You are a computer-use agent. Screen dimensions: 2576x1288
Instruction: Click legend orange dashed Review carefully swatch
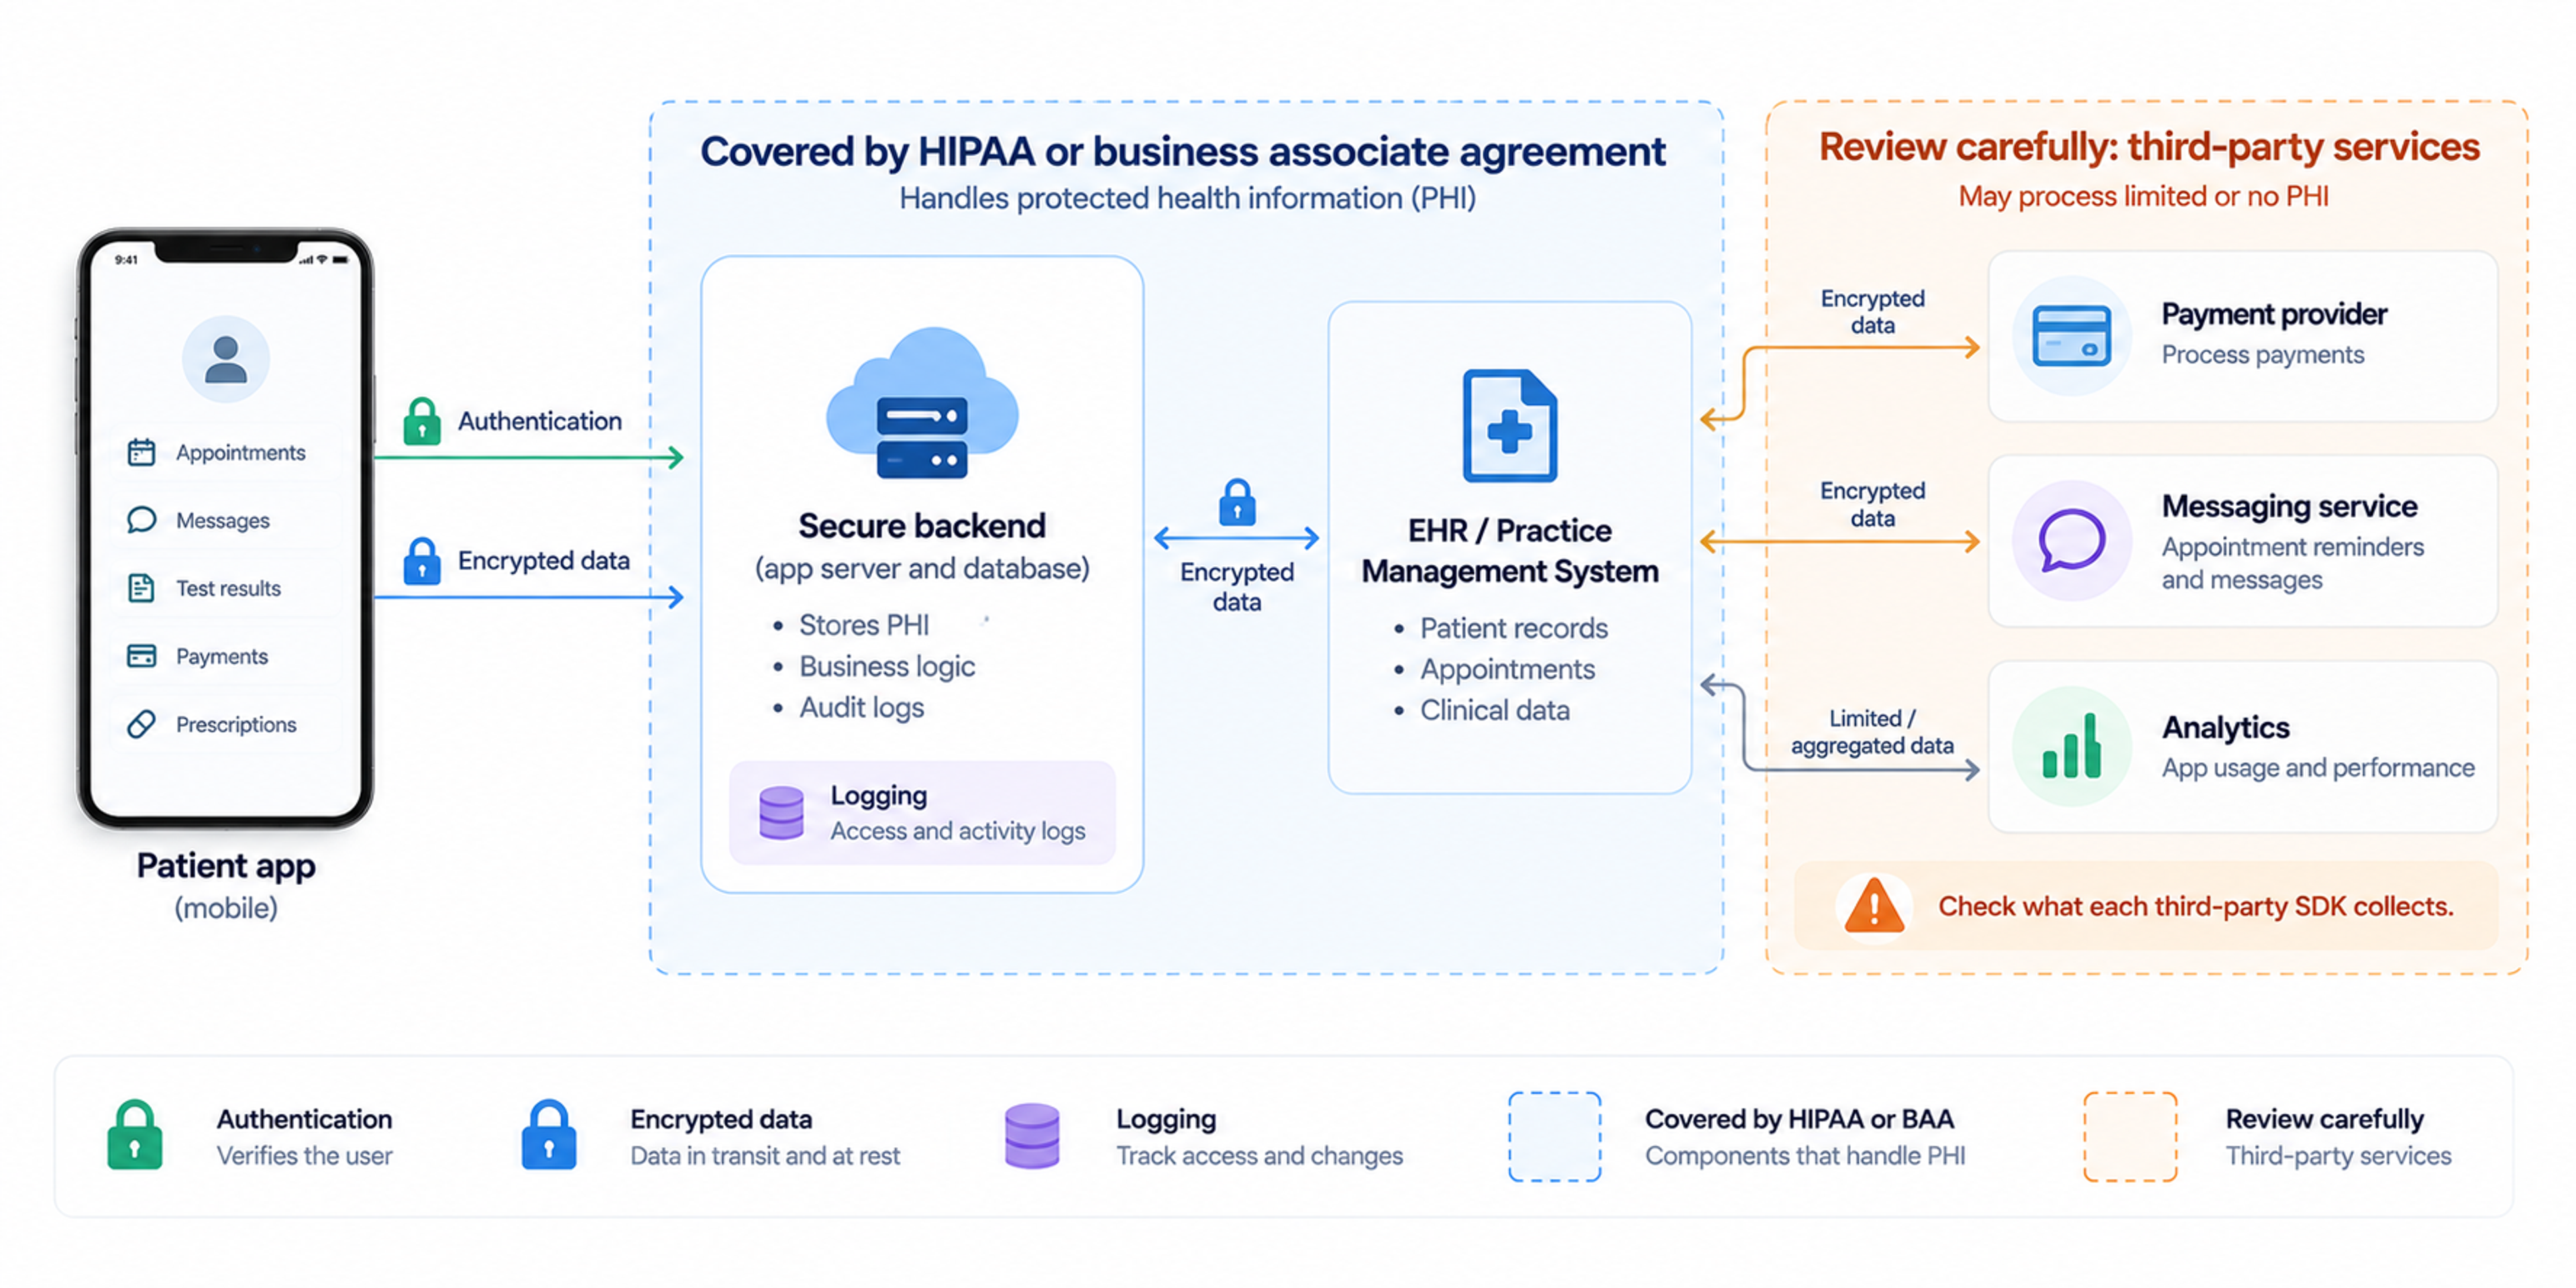pos(2130,1137)
